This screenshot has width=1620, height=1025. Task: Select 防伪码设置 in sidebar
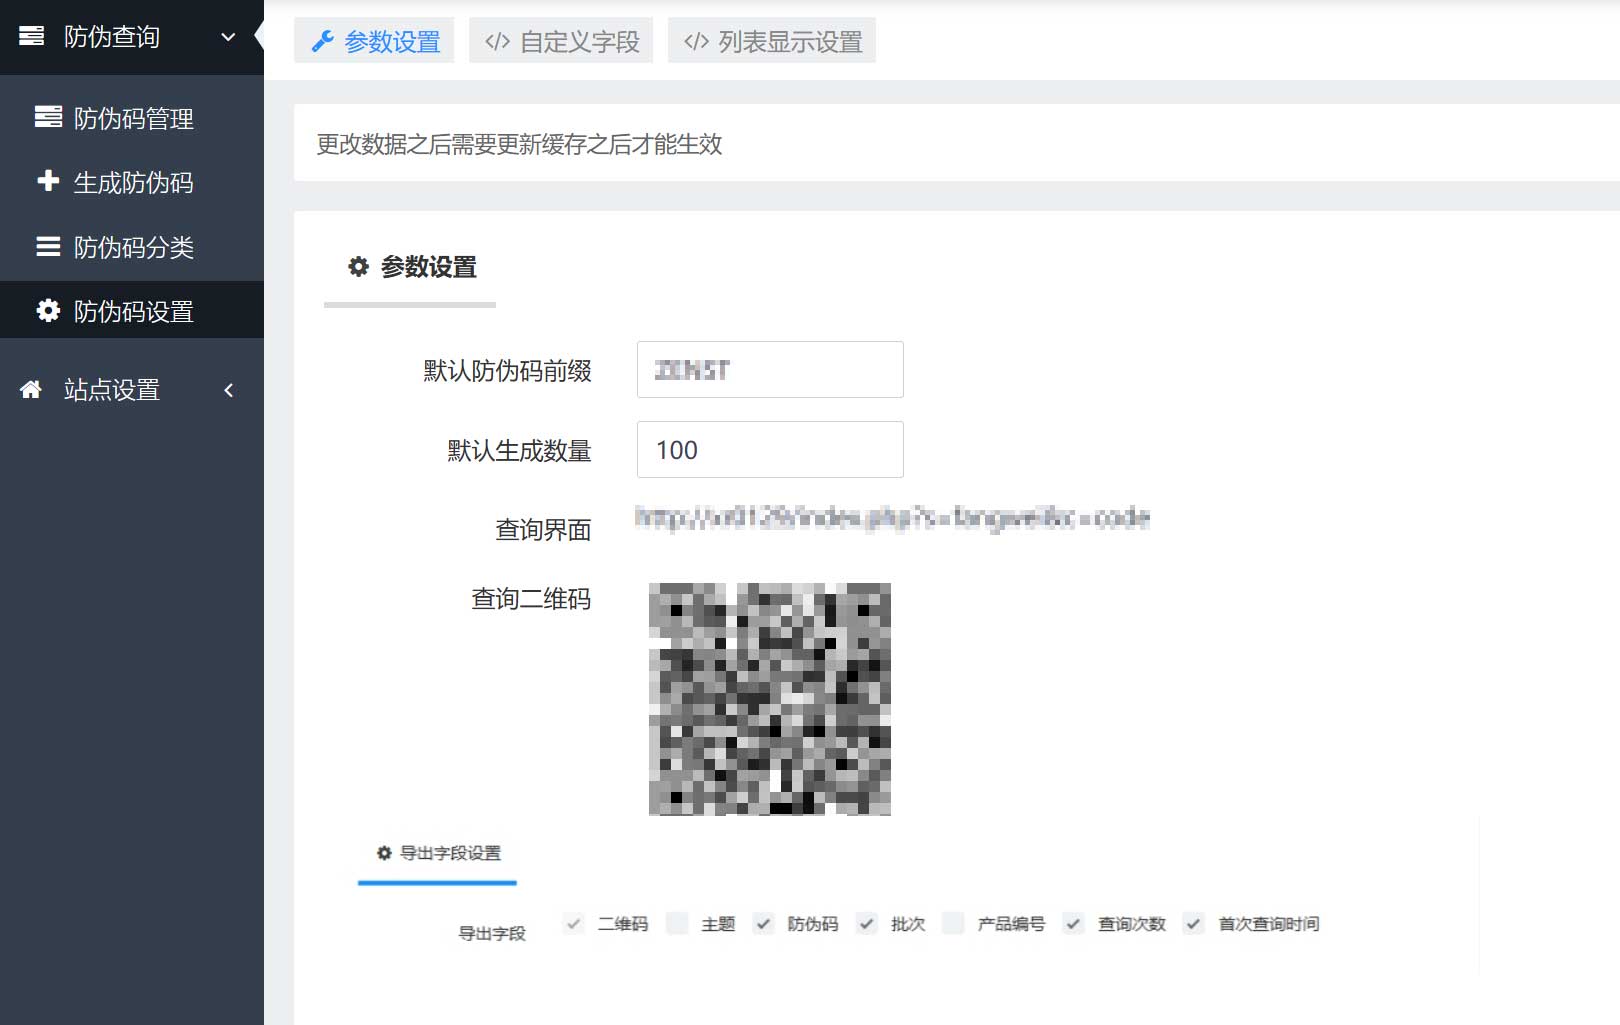point(131,310)
